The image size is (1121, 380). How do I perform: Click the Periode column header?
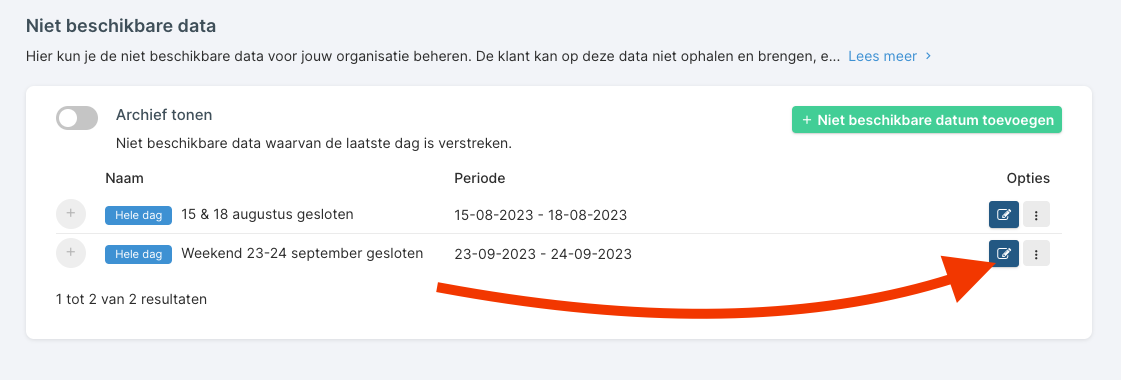click(480, 178)
